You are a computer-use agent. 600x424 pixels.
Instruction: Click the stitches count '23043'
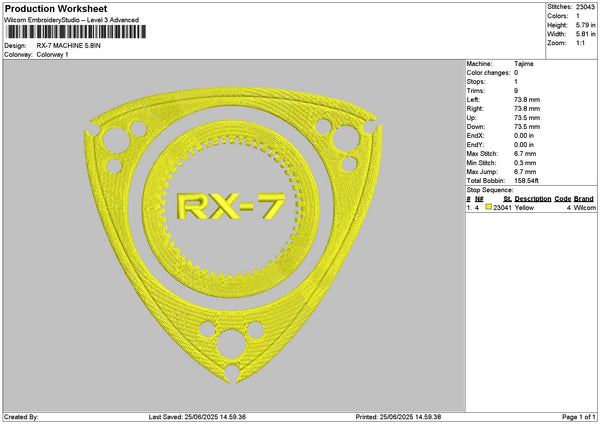click(585, 7)
